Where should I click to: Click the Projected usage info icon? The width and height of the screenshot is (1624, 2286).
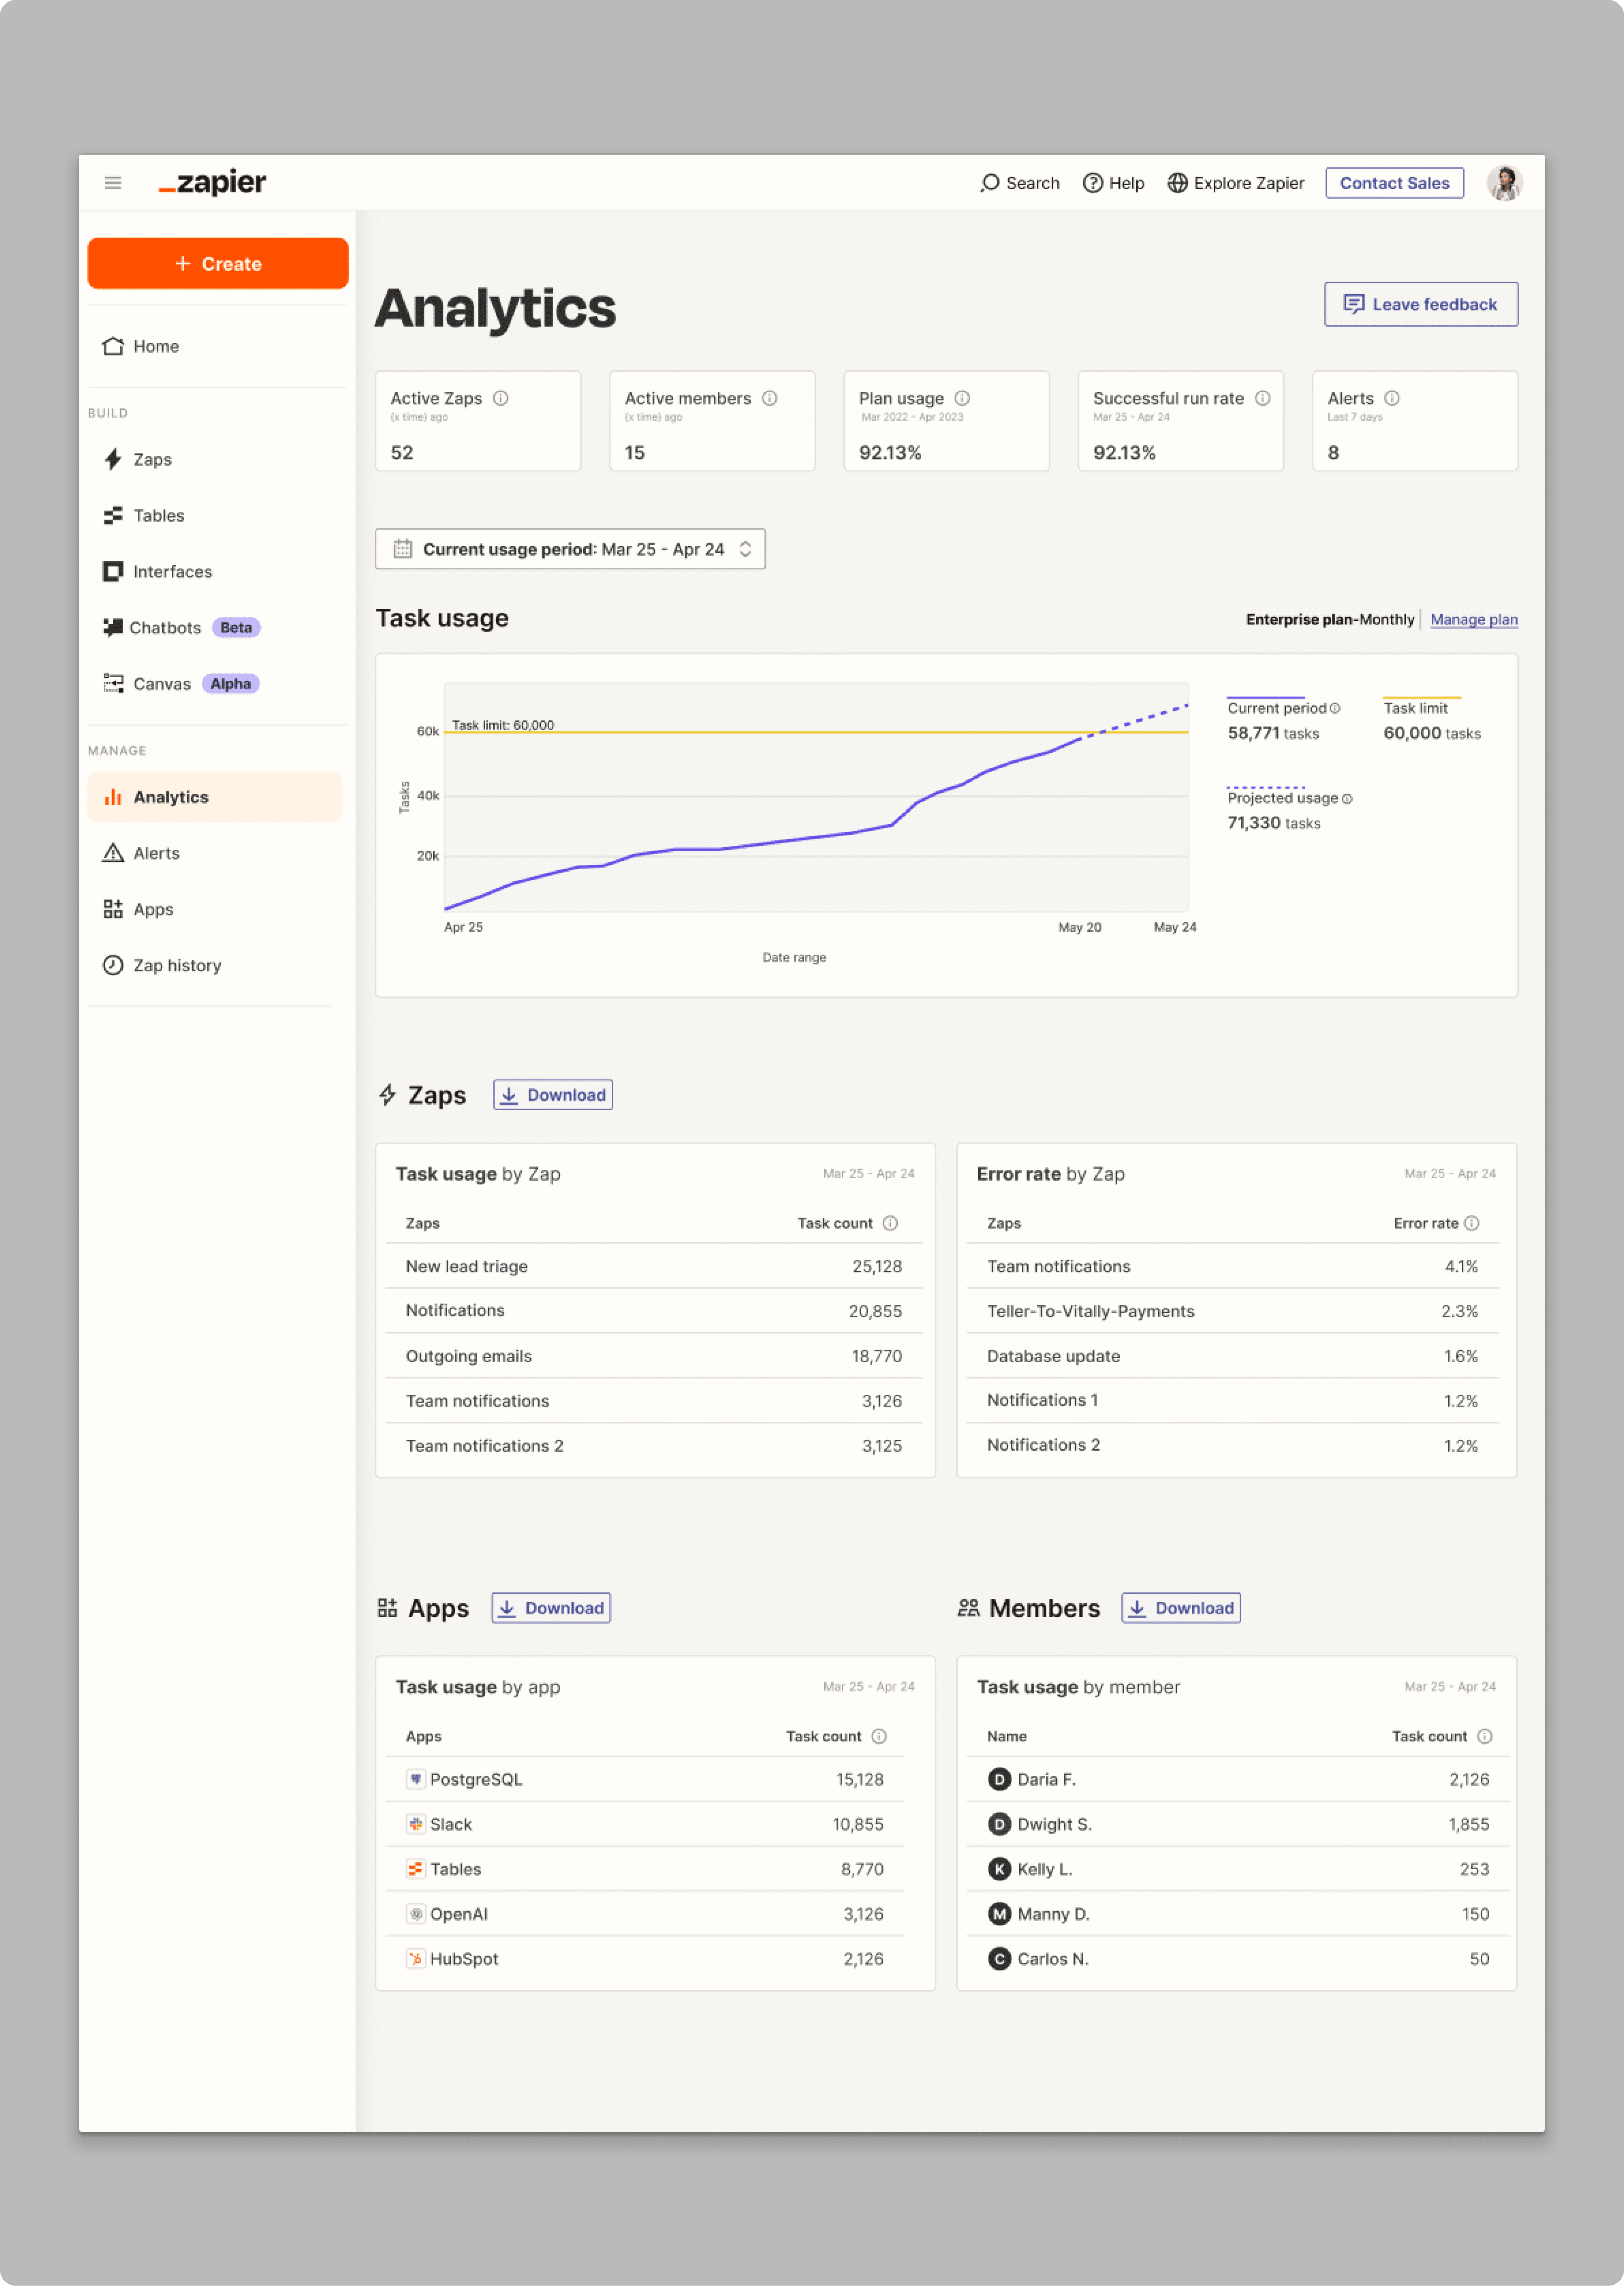[1347, 799]
